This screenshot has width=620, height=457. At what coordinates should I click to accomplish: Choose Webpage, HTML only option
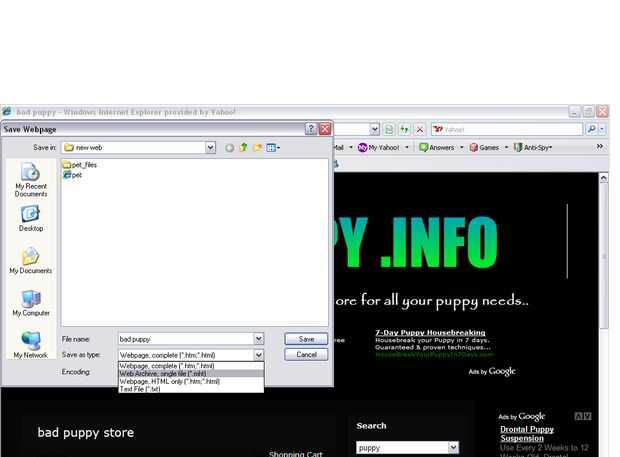point(191,381)
